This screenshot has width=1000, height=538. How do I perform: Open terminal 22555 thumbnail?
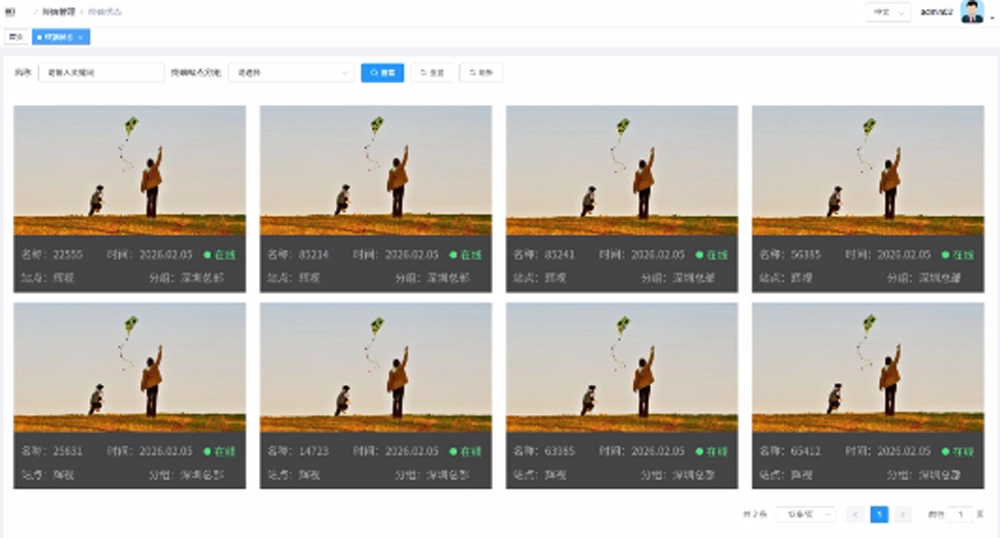(129, 170)
